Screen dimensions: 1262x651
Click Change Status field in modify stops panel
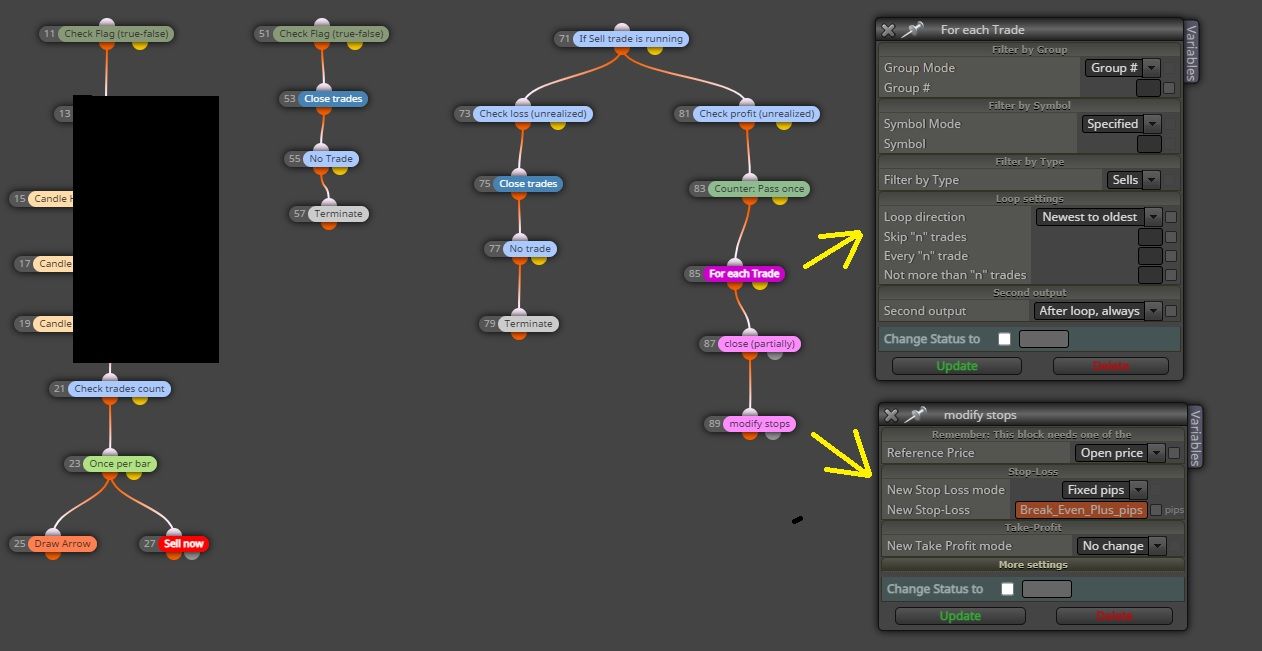[x=1046, y=589]
